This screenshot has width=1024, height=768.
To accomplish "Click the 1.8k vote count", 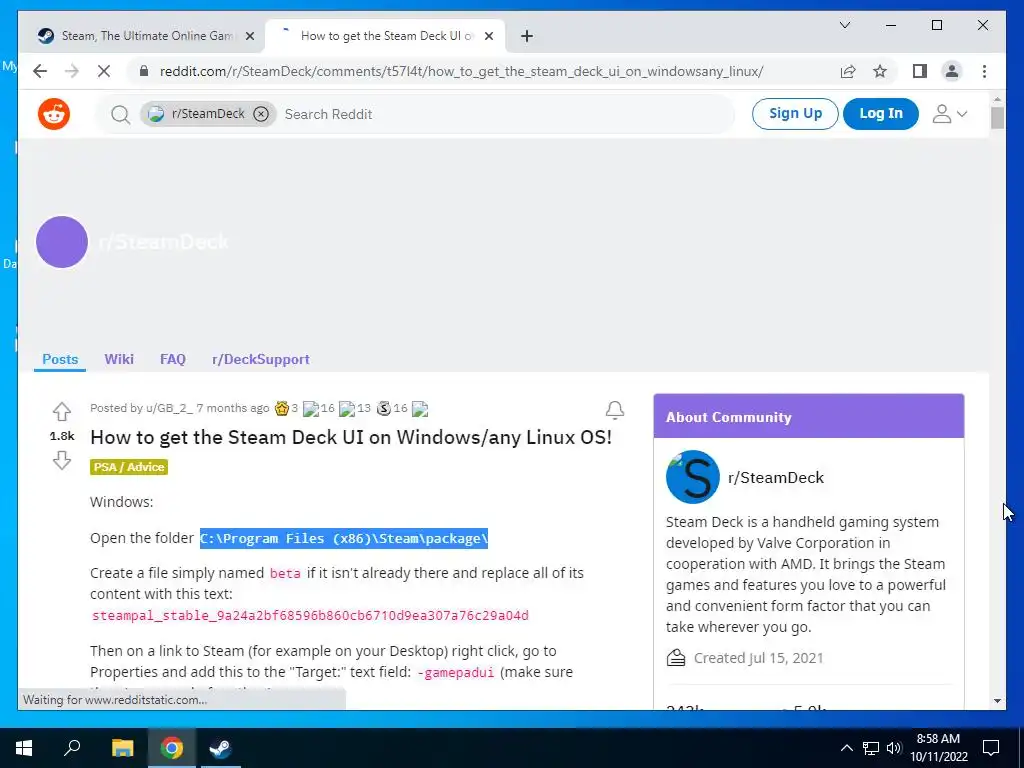I will 62,436.
